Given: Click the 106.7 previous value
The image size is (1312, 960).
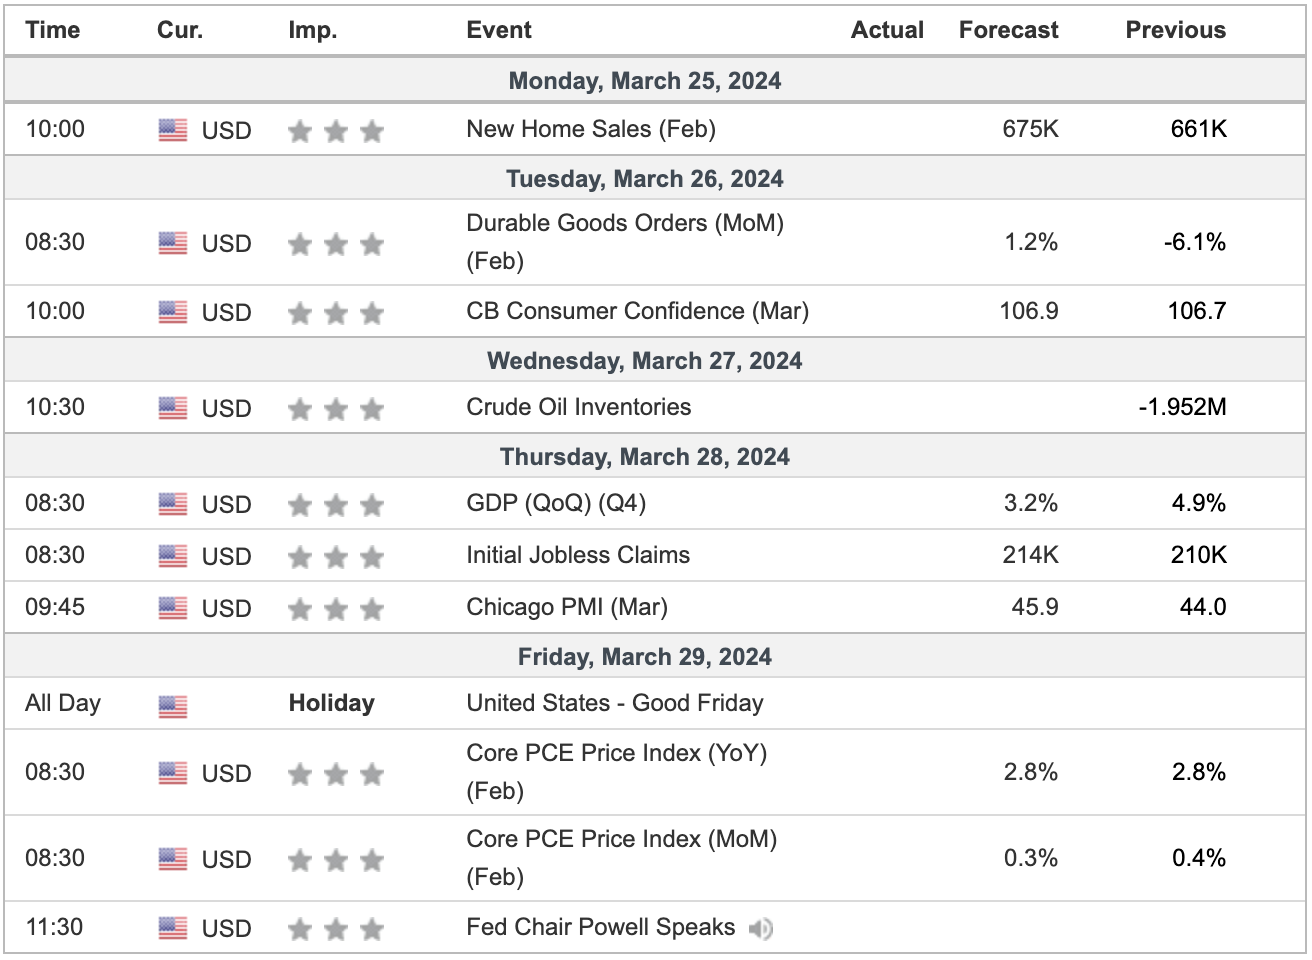Looking at the screenshot, I should (1197, 311).
